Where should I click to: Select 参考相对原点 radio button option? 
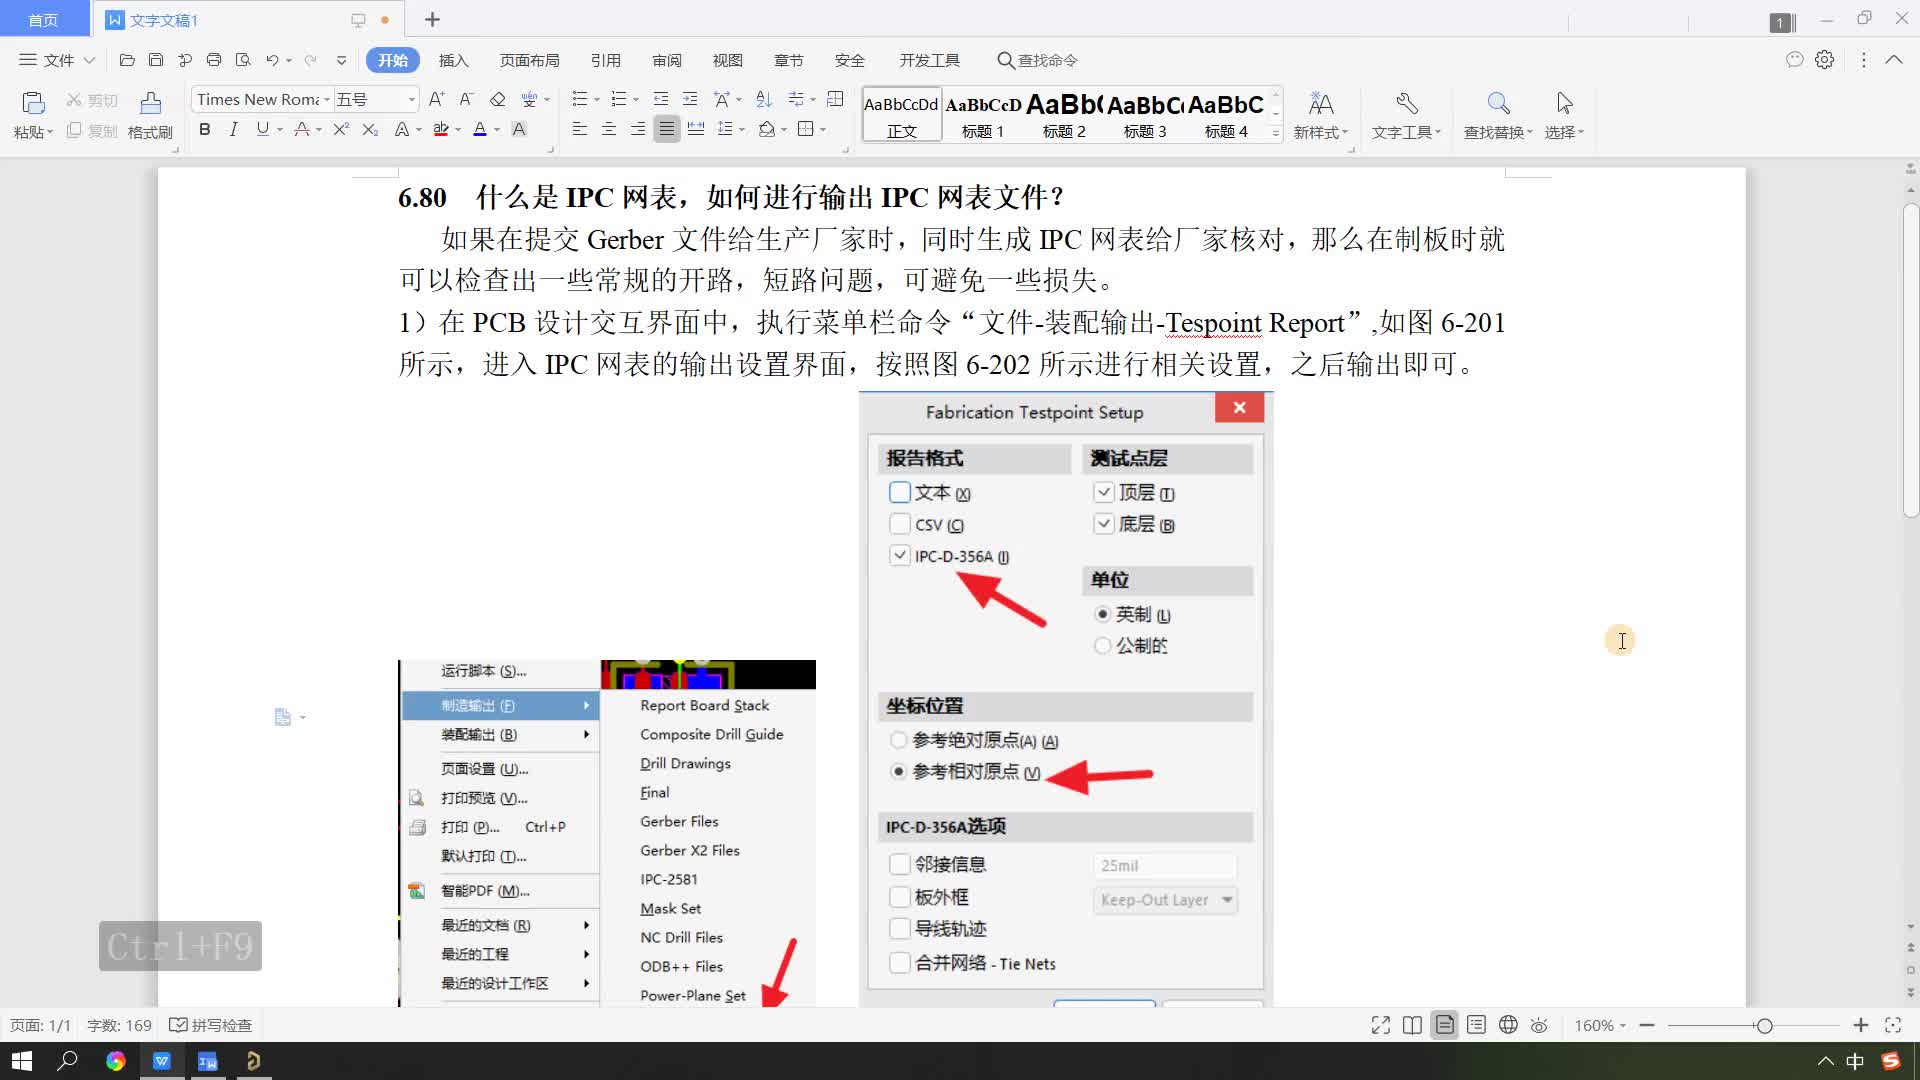(898, 771)
